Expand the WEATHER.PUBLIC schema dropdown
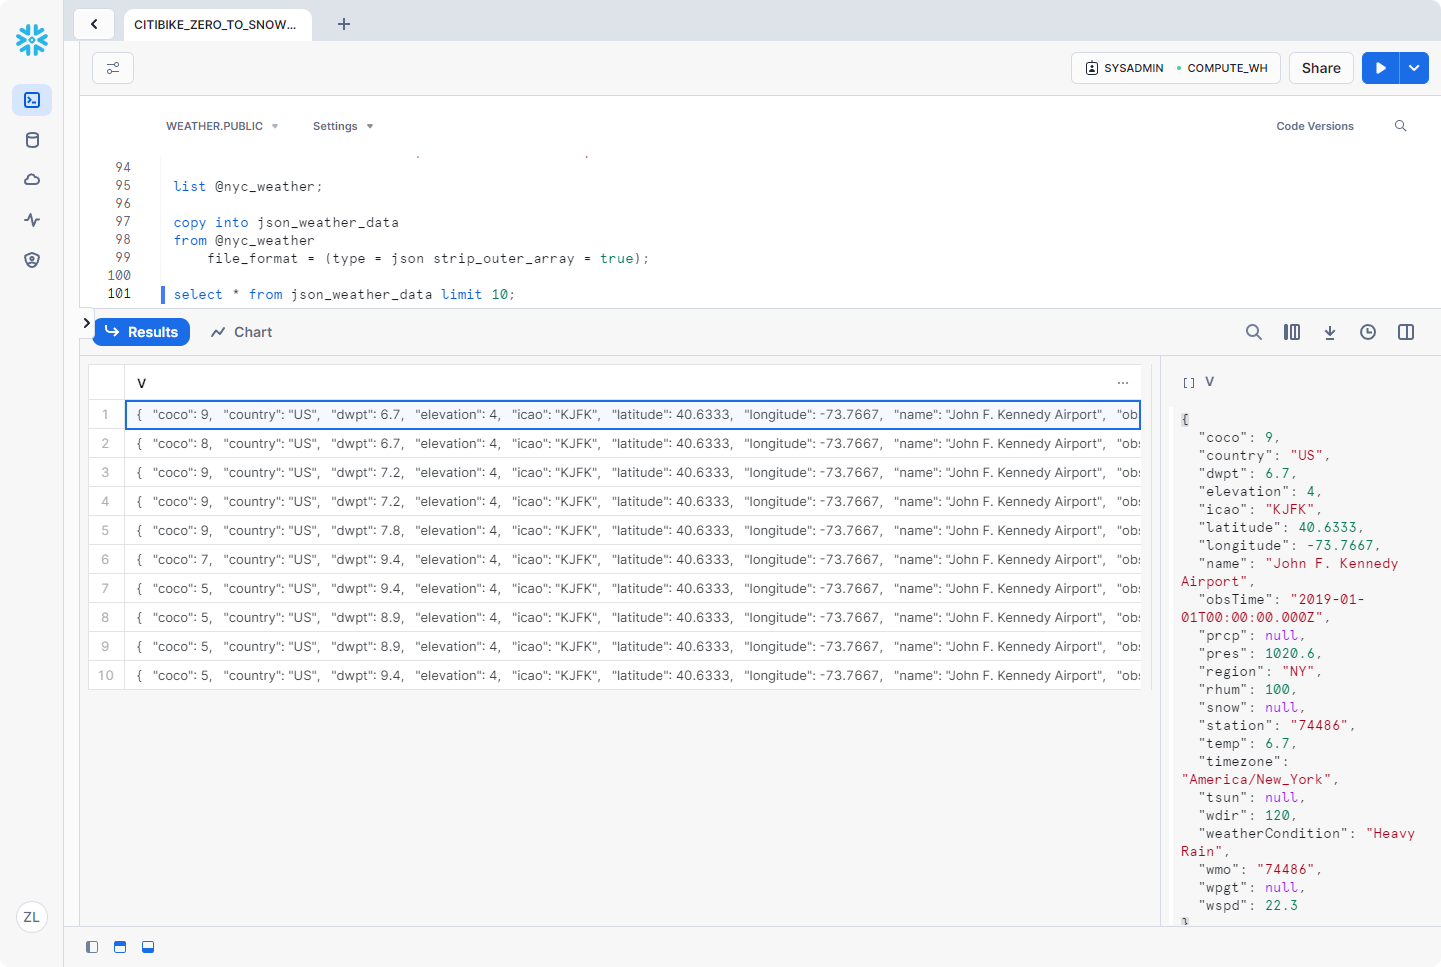The height and width of the screenshot is (967, 1441). tap(222, 126)
